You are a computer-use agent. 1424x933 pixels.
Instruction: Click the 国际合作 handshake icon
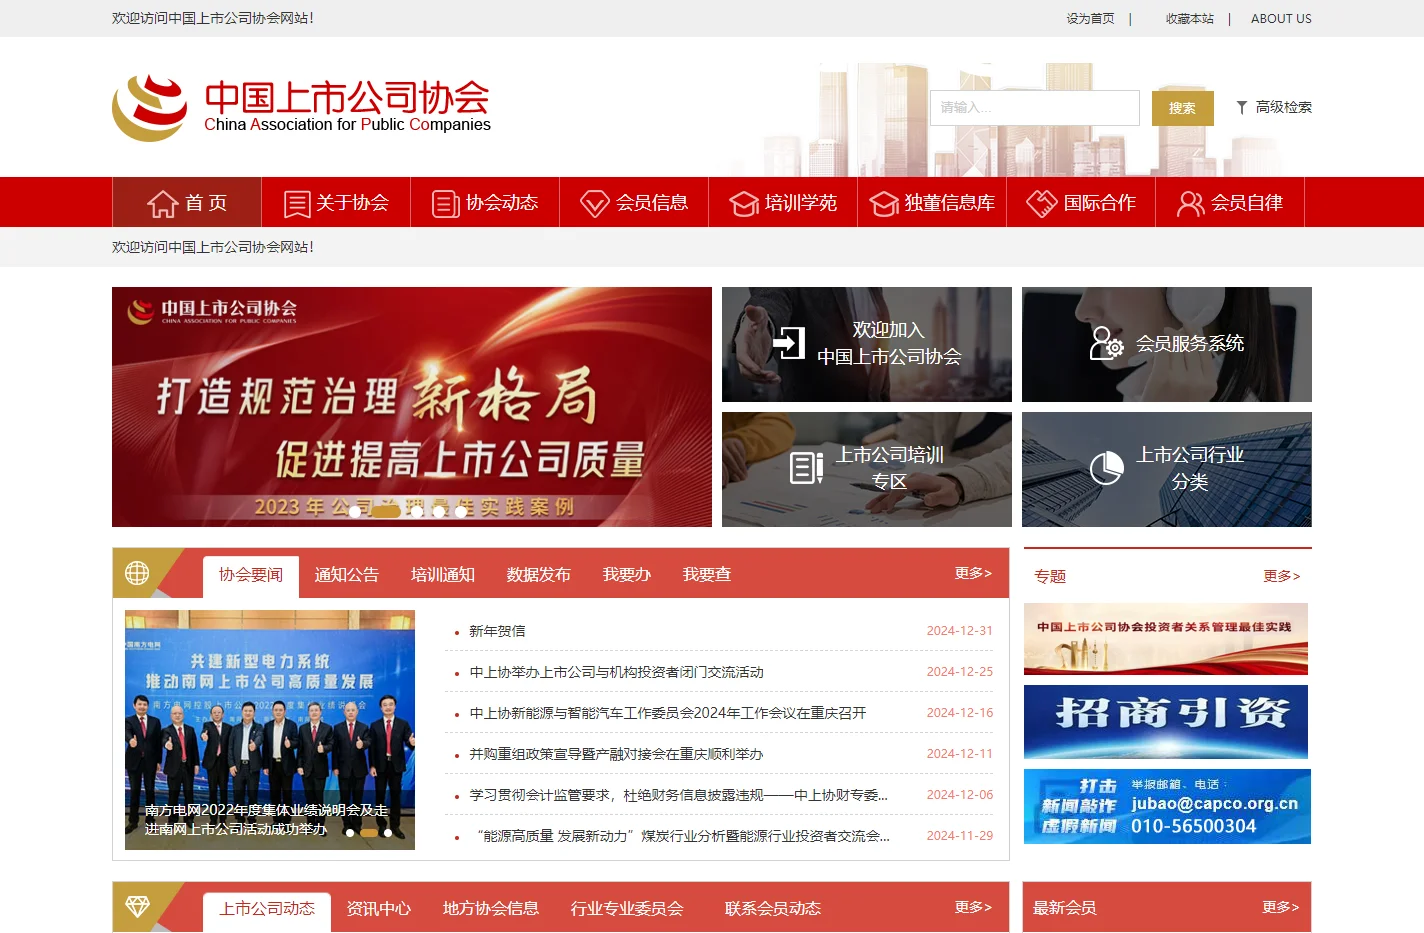tap(1042, 203)
